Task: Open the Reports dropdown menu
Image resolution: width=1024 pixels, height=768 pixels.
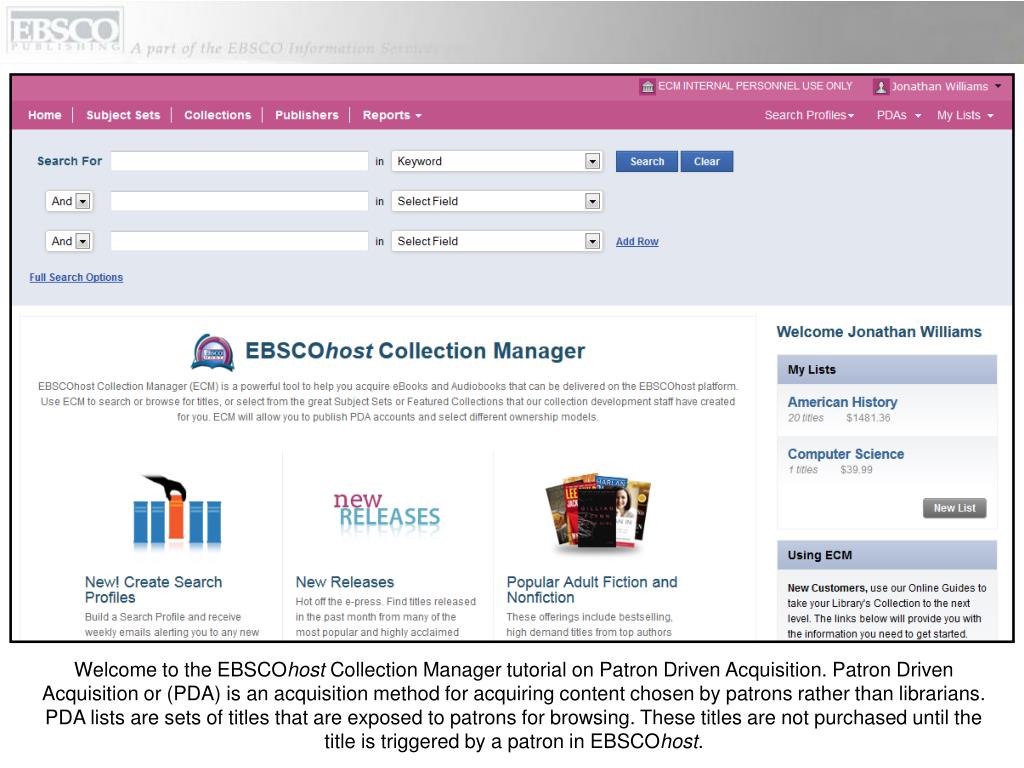Action: tap(392, 116)
